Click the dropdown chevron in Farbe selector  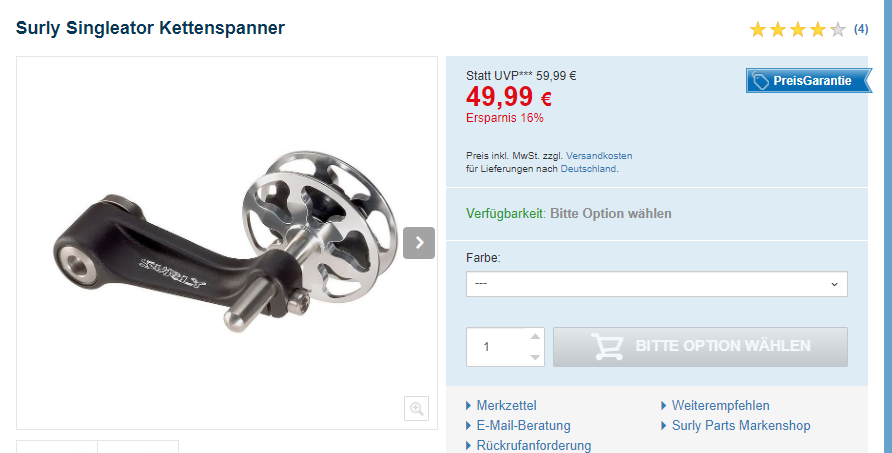pyautogui.click(x=834, y=285)
